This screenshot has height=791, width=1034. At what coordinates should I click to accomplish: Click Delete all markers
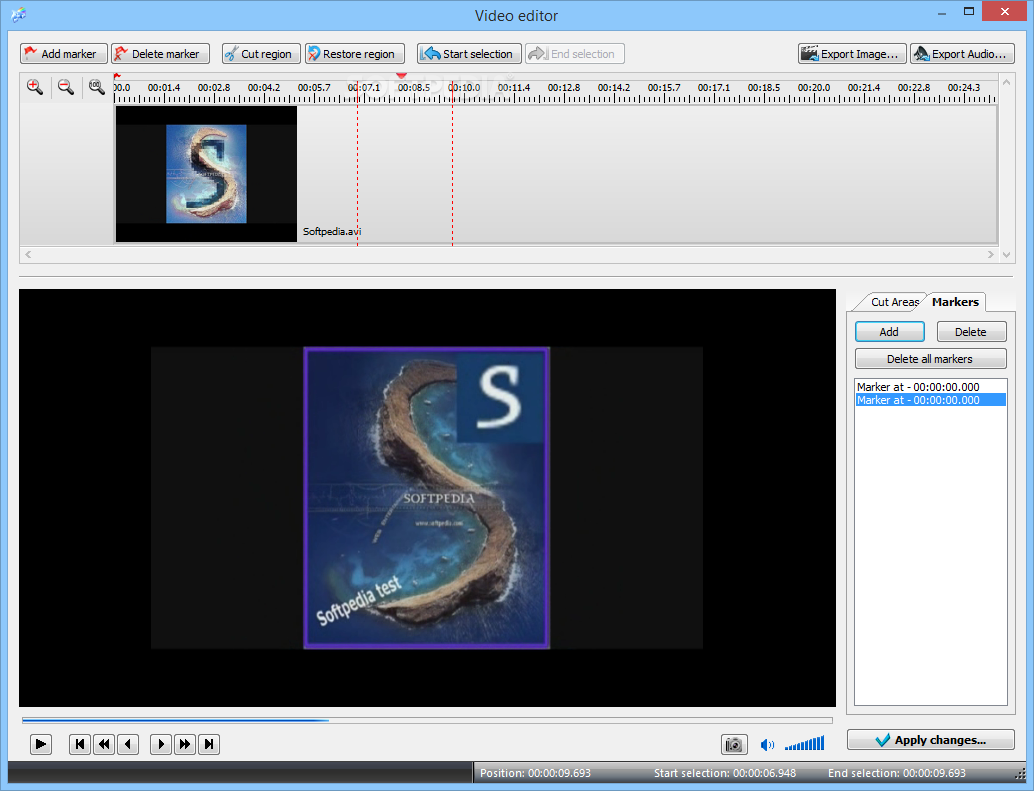[930, 359]
